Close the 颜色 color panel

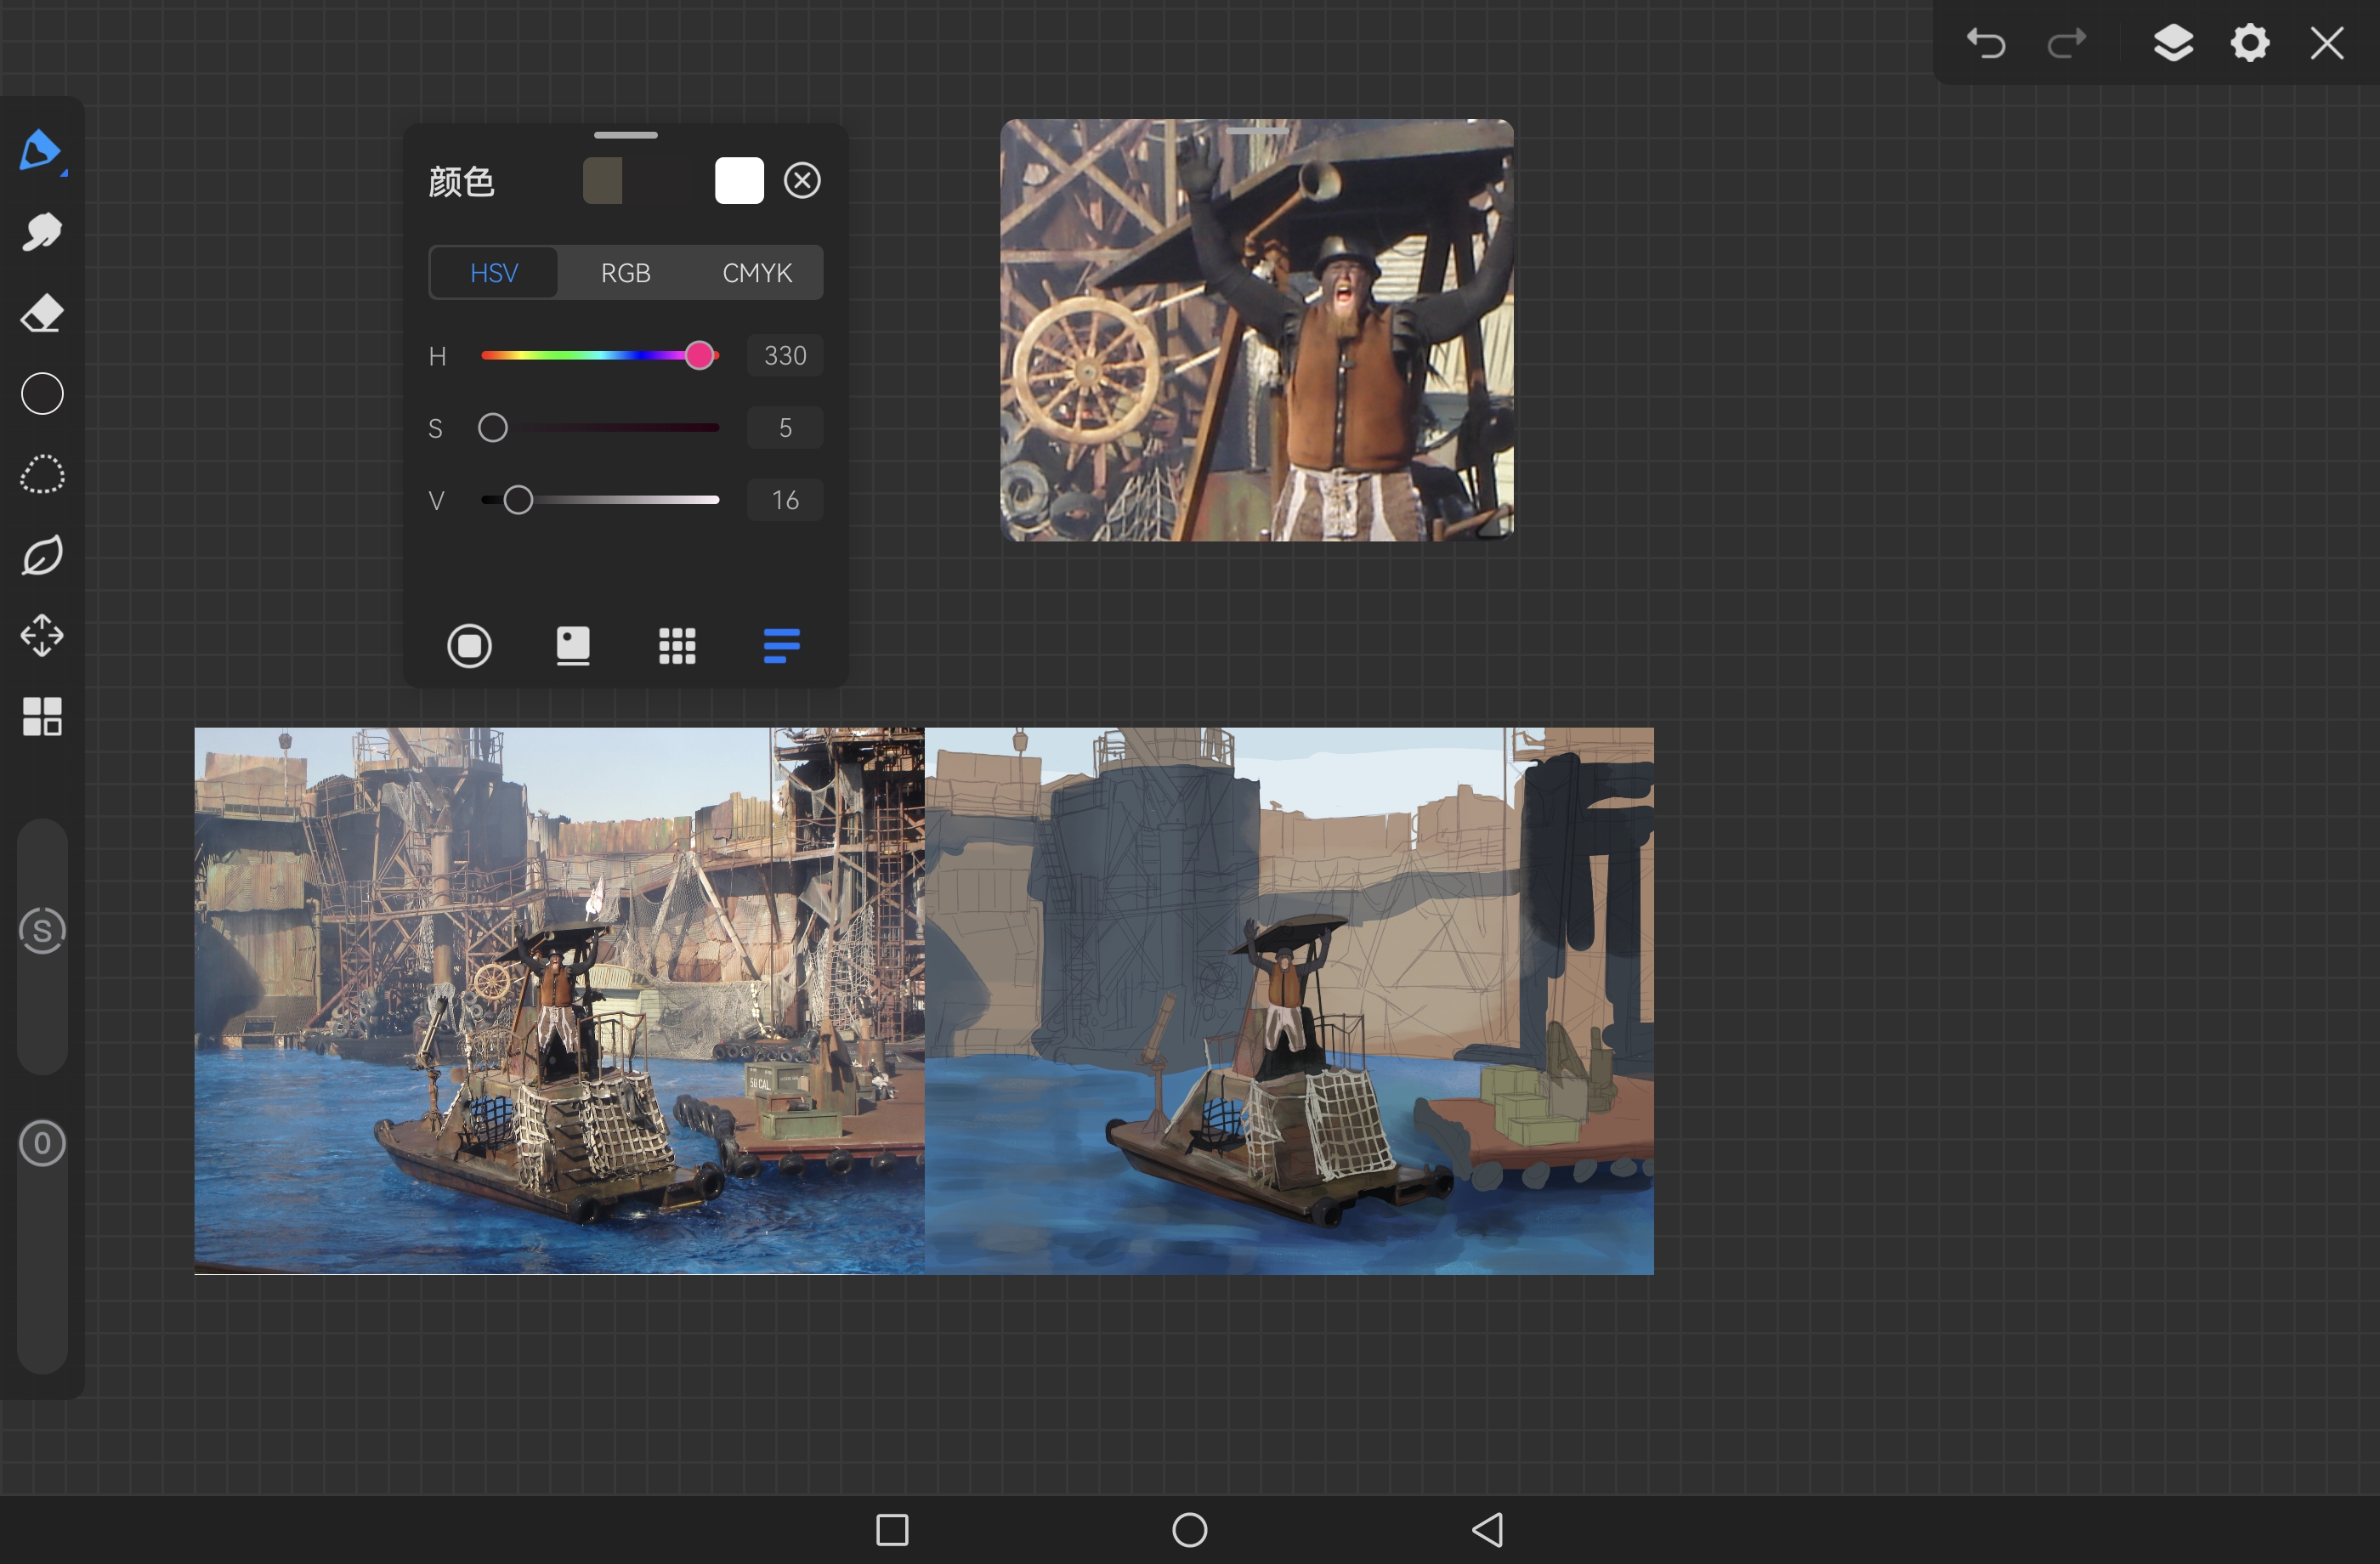[802, 181]
